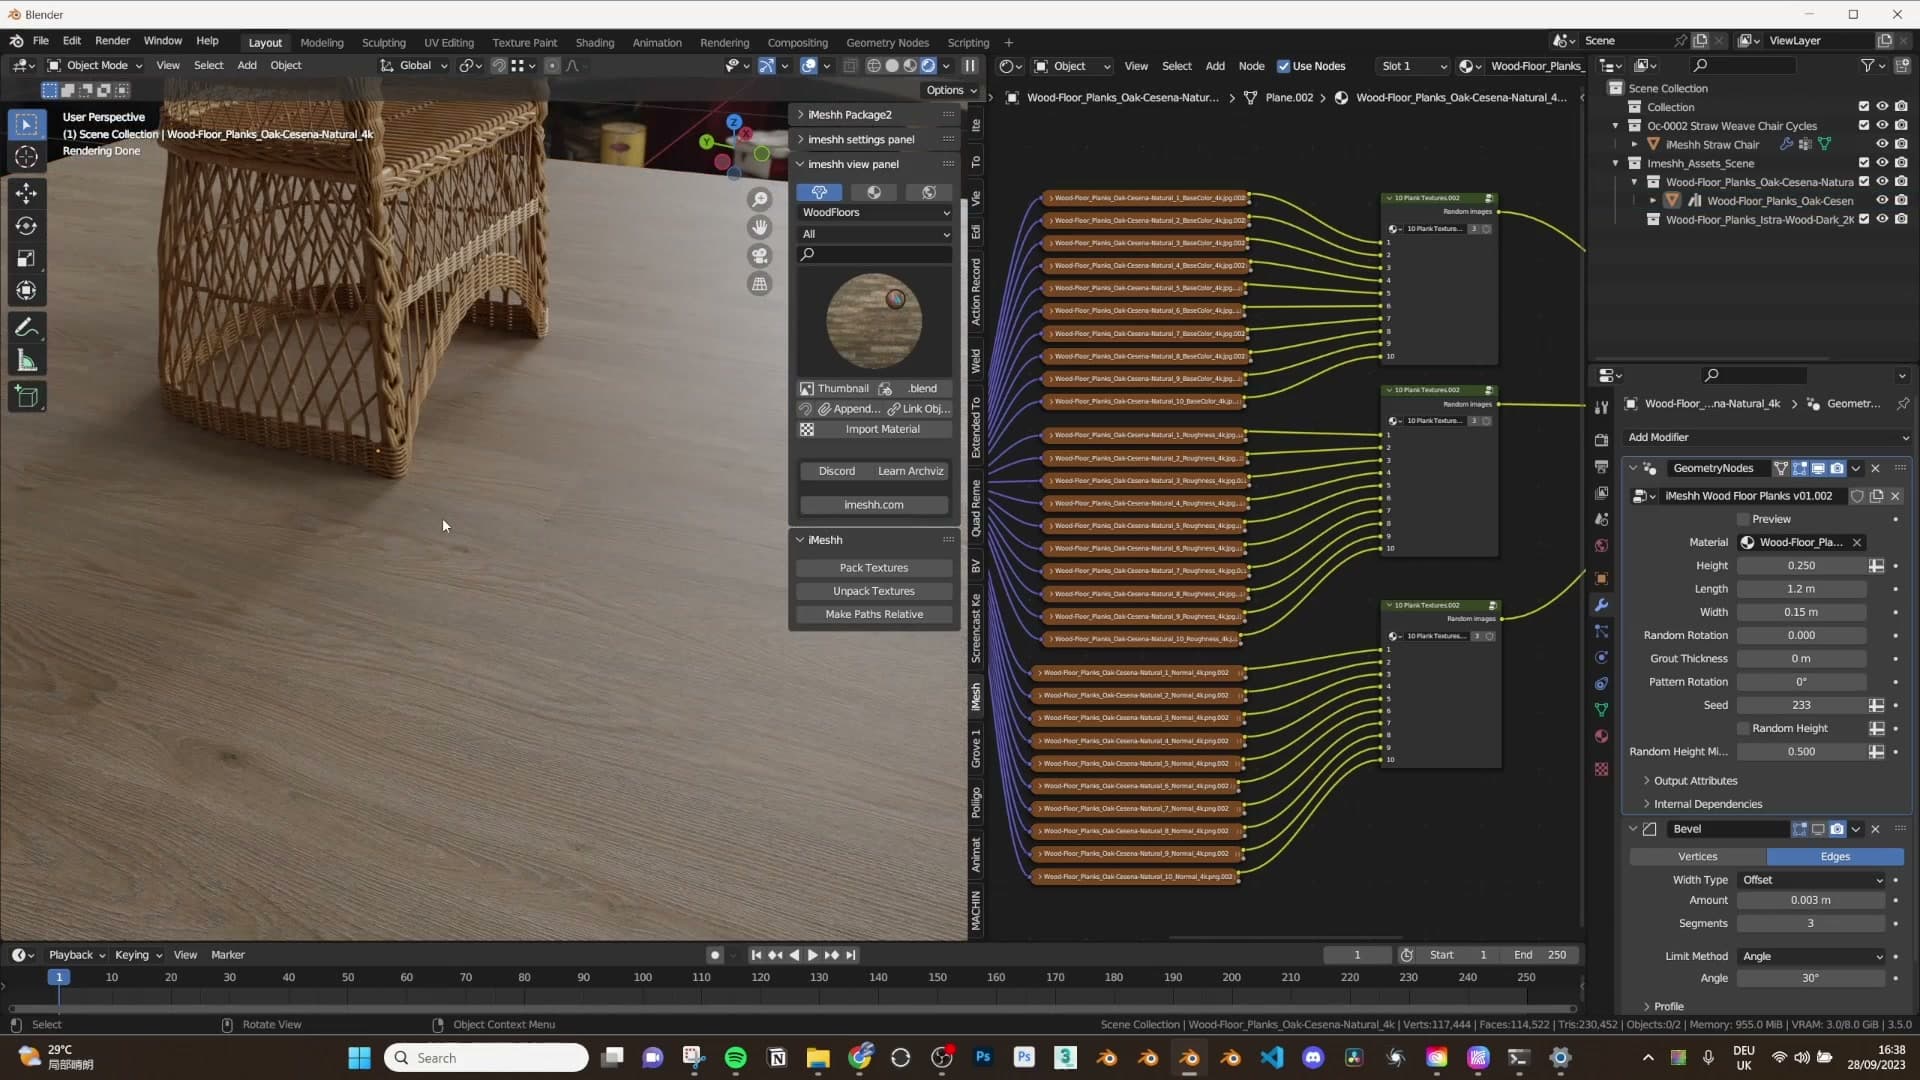Viewport: 1920px width, 1080px height.
Task: Open the Node menu in node editor
Action: point(1252,66)
